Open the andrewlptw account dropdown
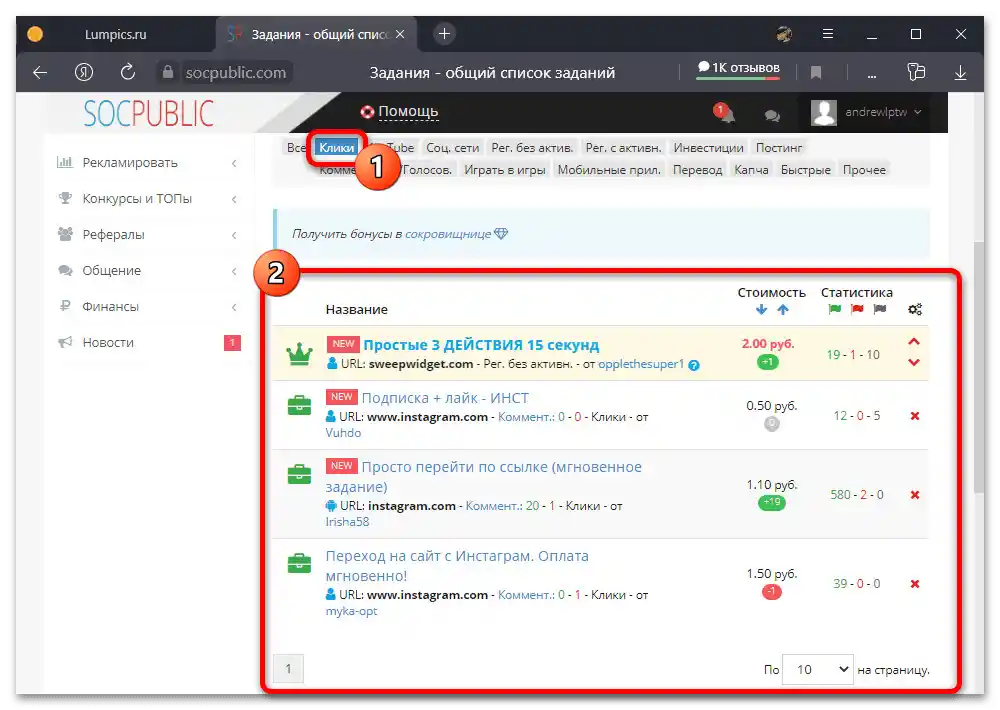Image resolution: width=1000 pixels, height=710 pixels. point(883,112)
